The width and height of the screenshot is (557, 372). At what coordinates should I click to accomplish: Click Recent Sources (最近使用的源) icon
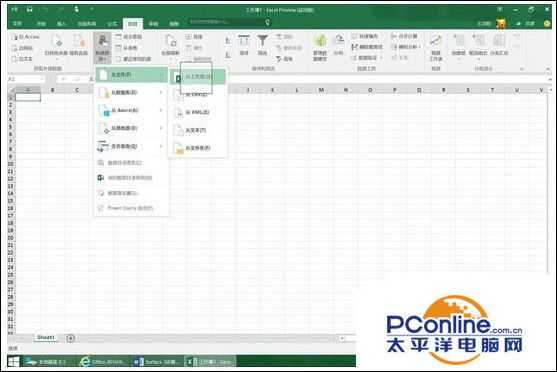[x=119, y=59]
